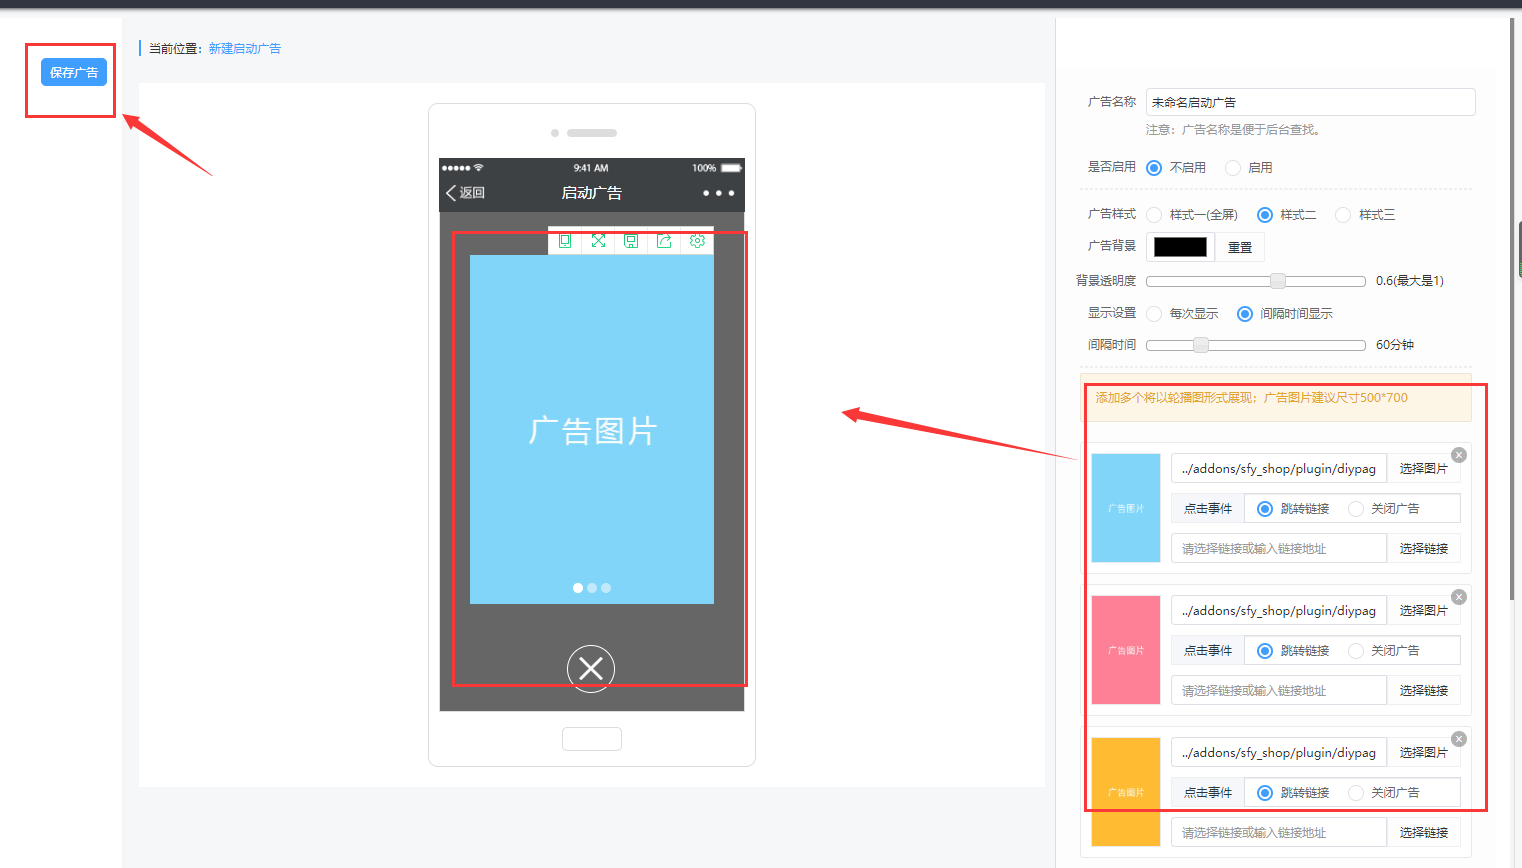
Task: Click the phone home button
Action: [592, 739]
